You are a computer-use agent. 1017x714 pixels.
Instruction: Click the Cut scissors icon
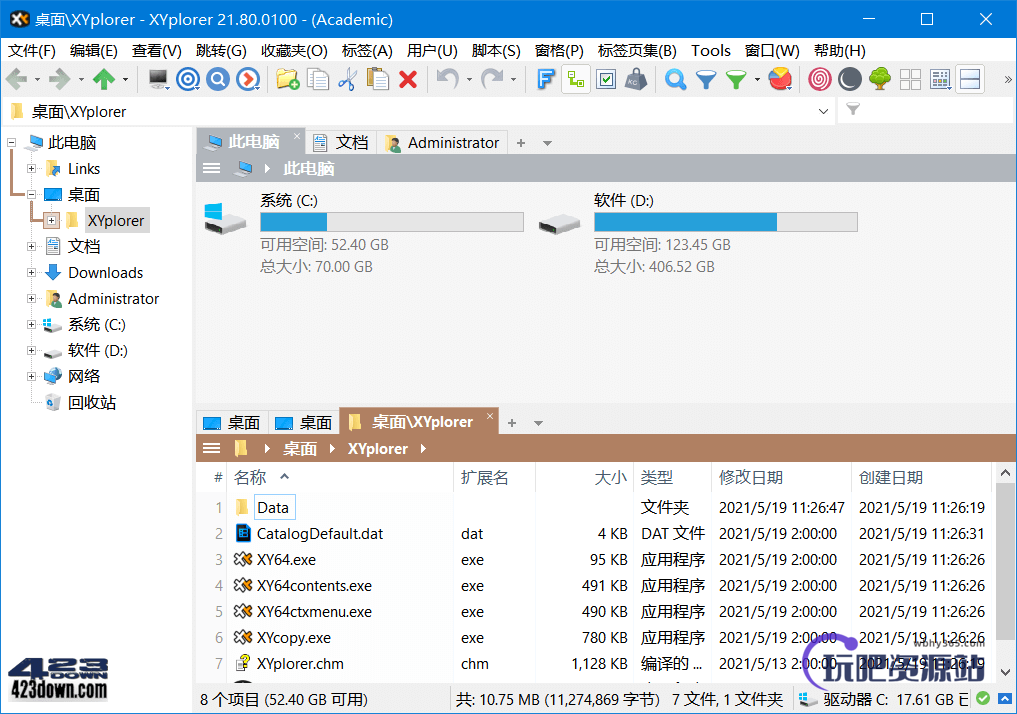348,80
